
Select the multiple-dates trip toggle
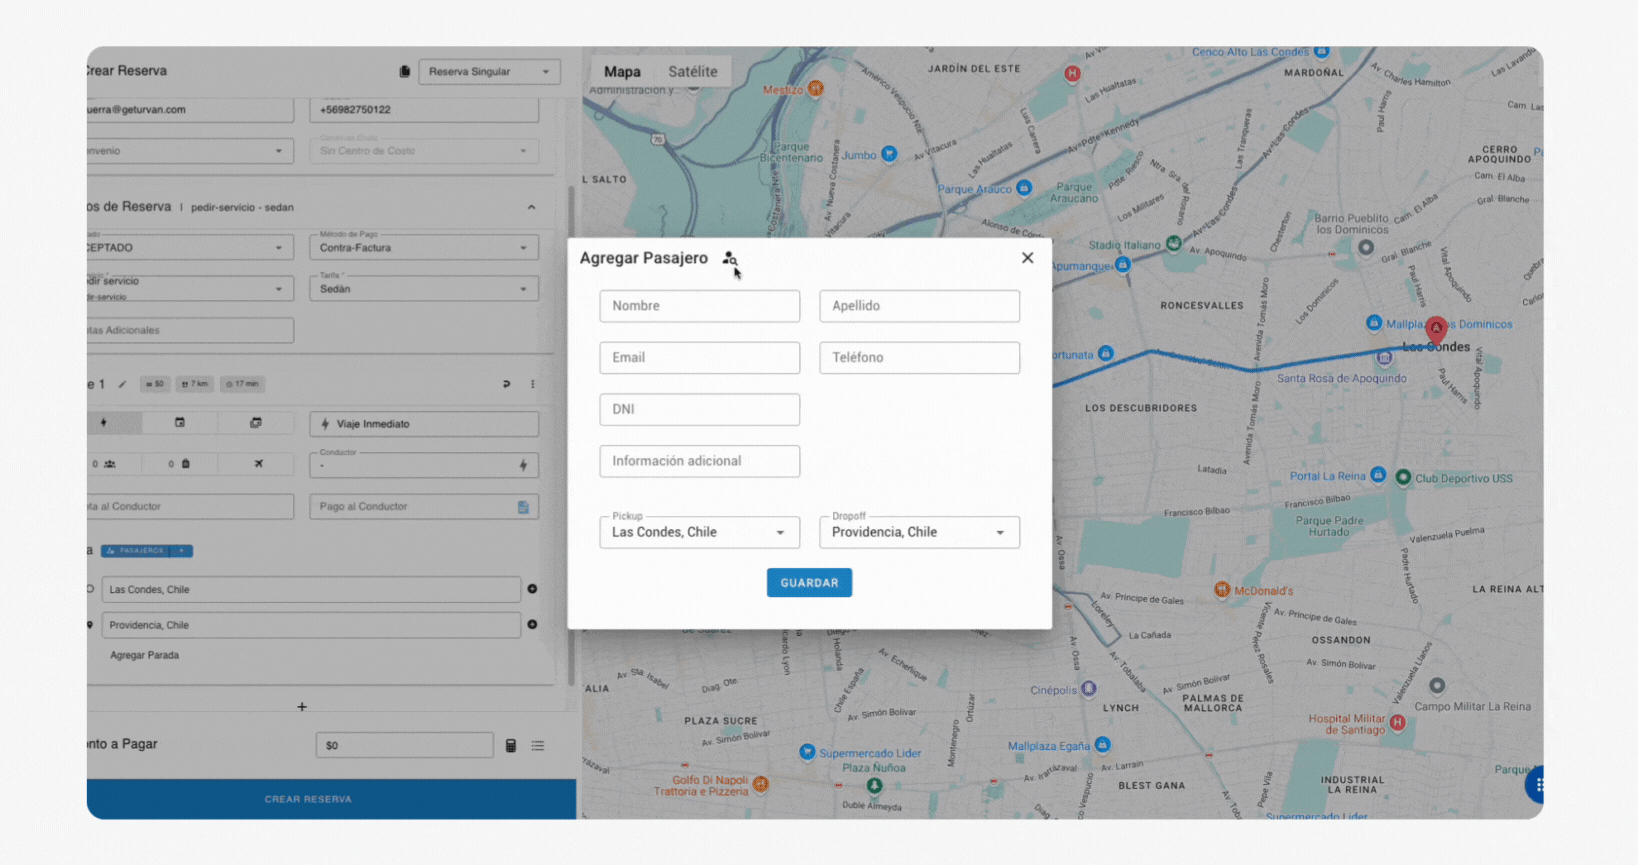(x=256, y=423)
